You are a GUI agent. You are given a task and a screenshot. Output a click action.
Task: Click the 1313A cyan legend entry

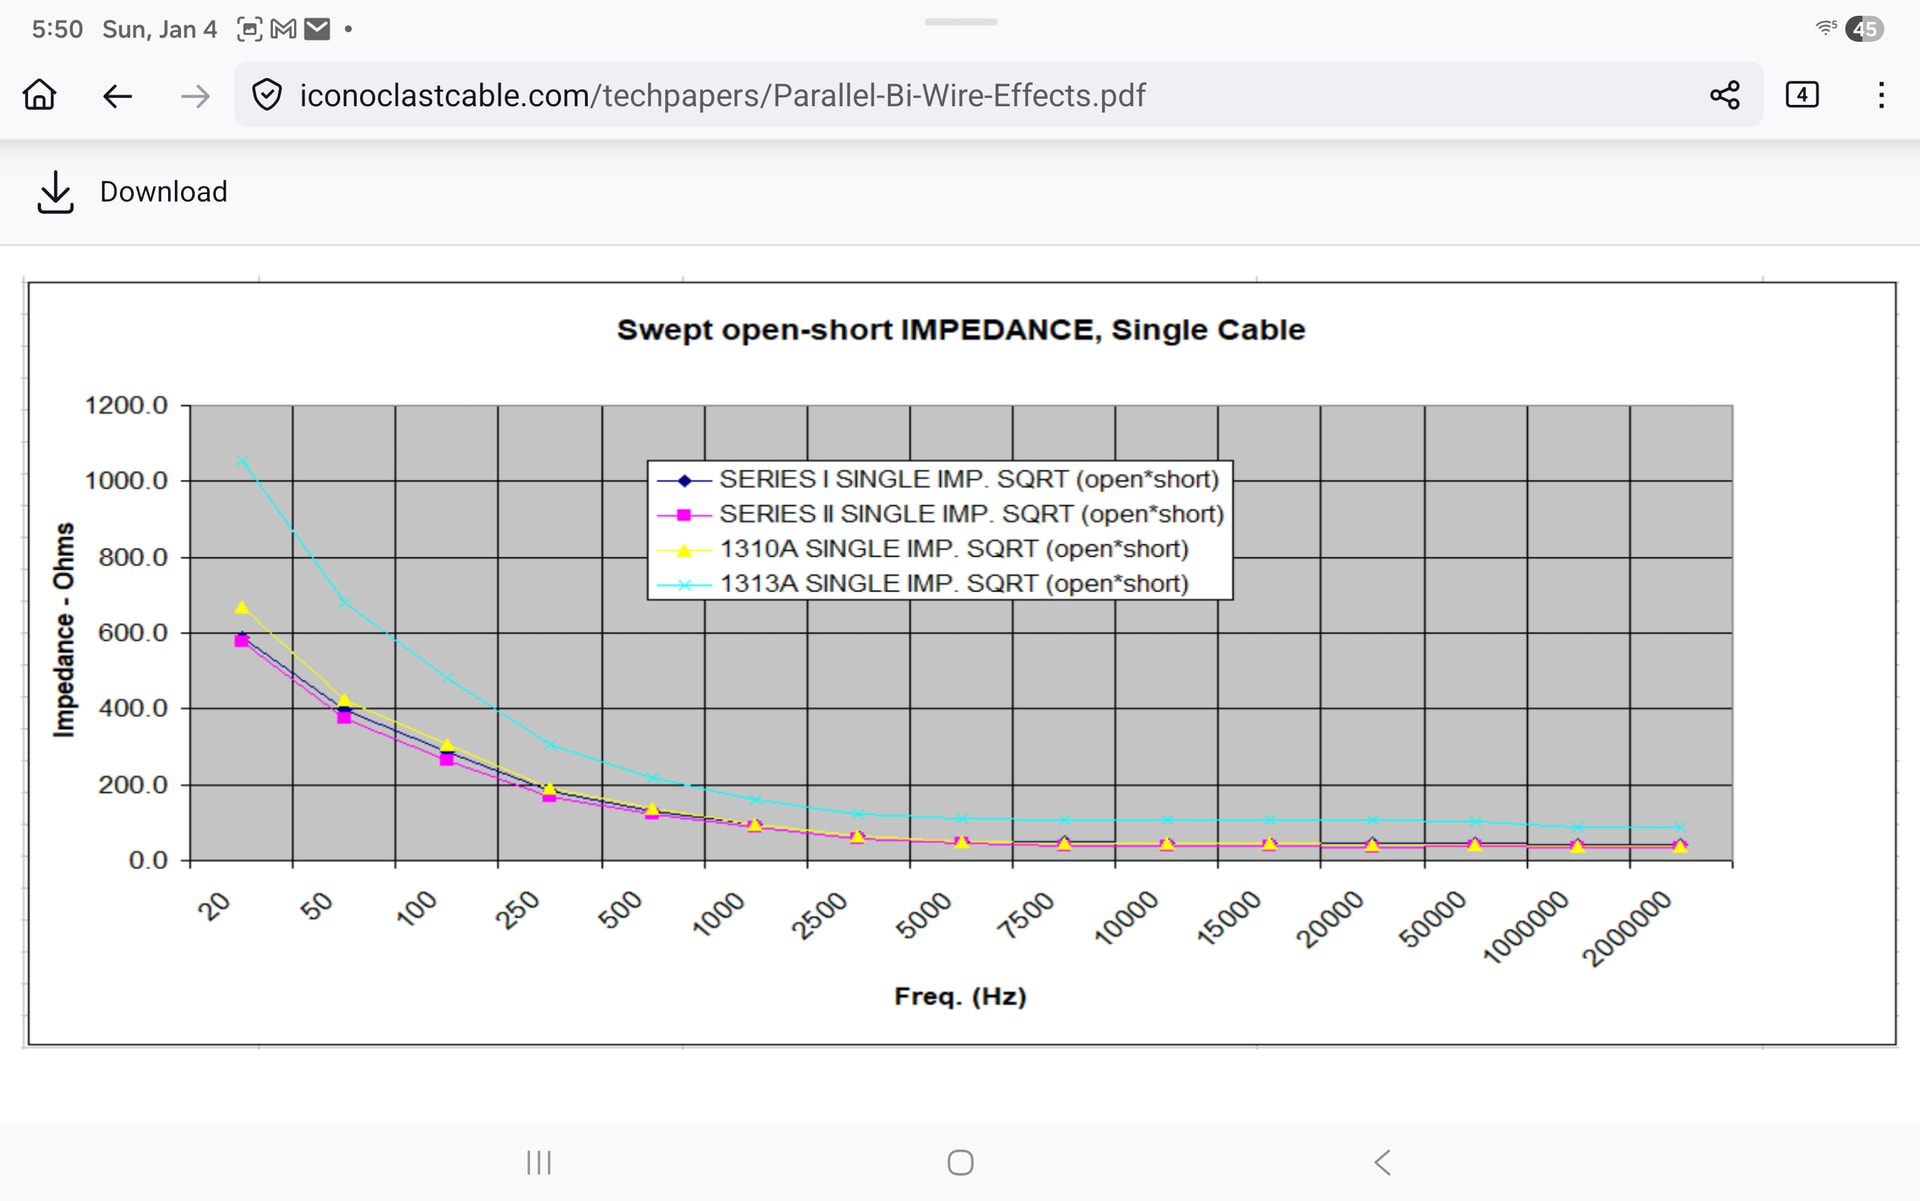pyautogui.click(x=923, y=583)
